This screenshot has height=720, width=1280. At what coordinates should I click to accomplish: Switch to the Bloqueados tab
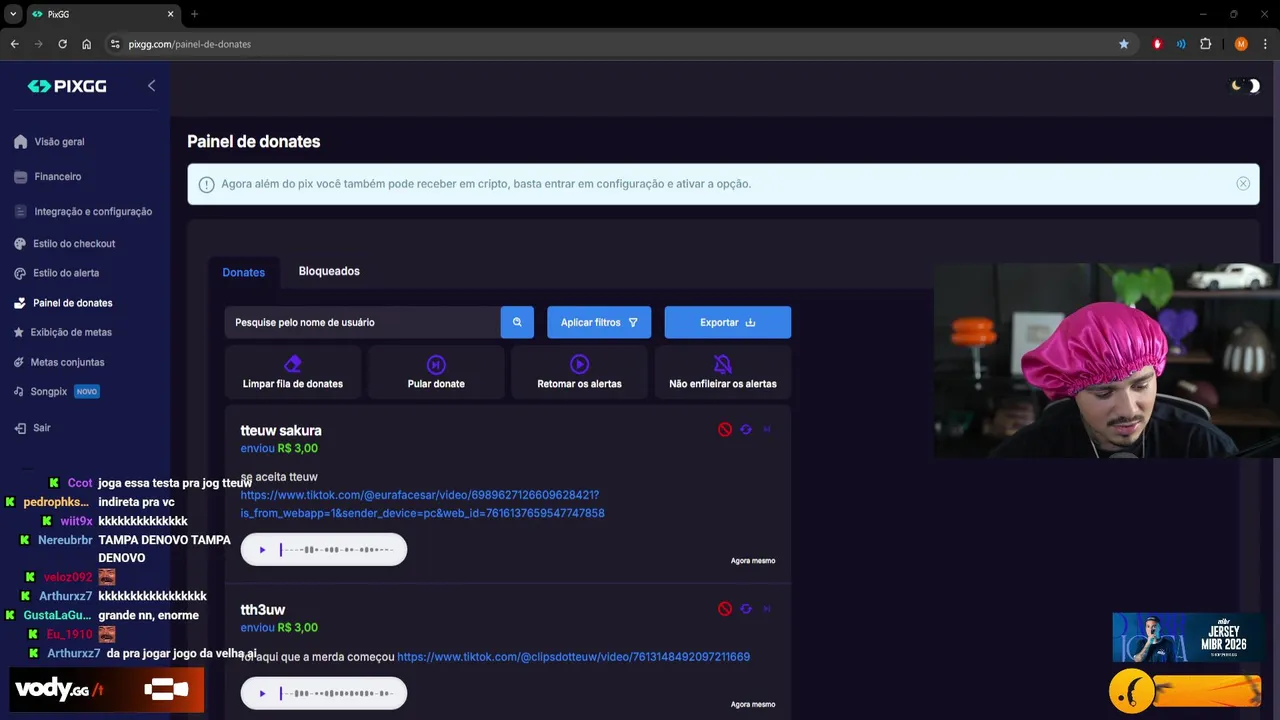[329, 271]
